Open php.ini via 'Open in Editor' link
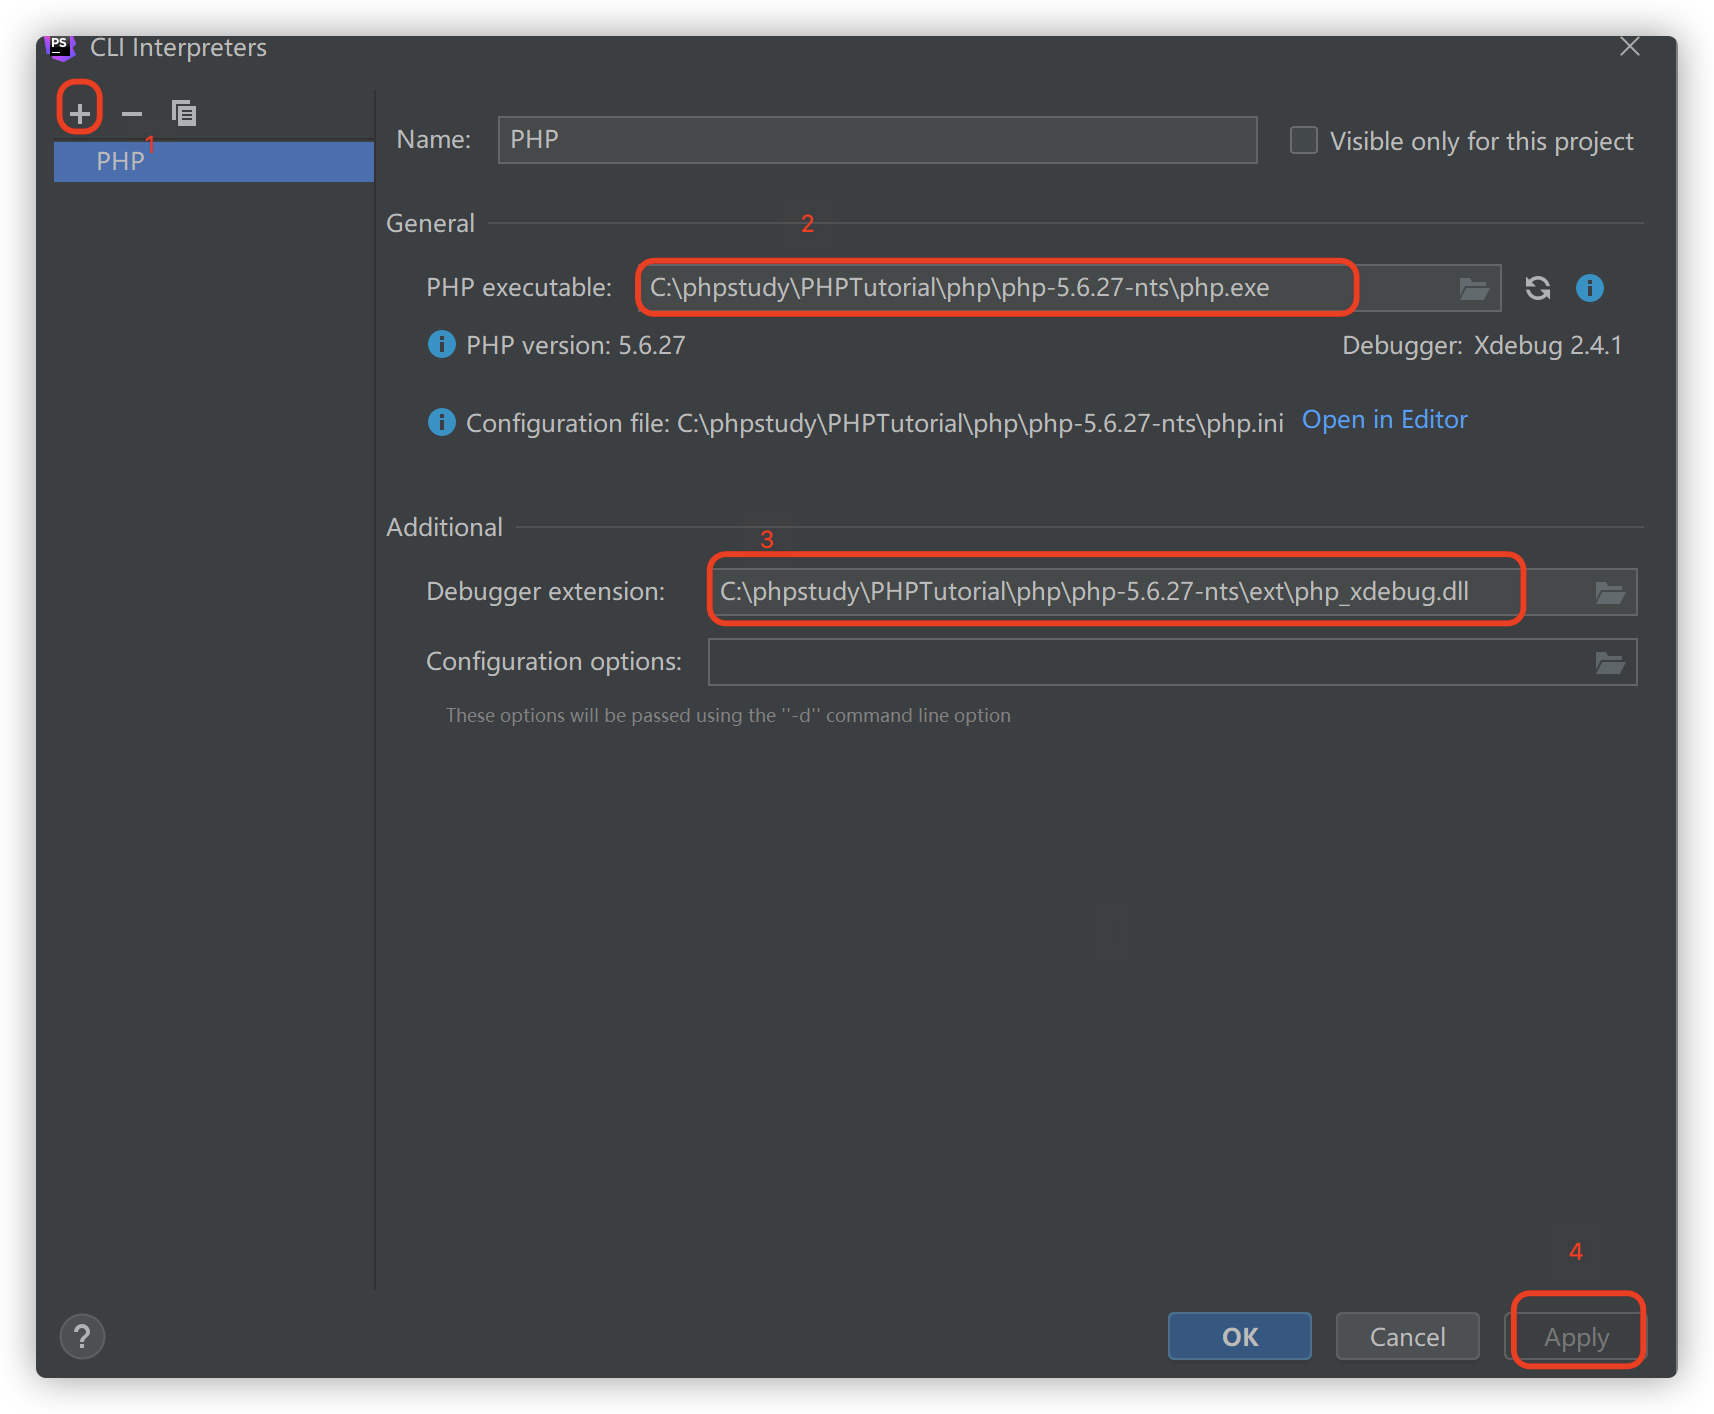Viewport: 1714px width, 1414px height. pos(1384,419)
